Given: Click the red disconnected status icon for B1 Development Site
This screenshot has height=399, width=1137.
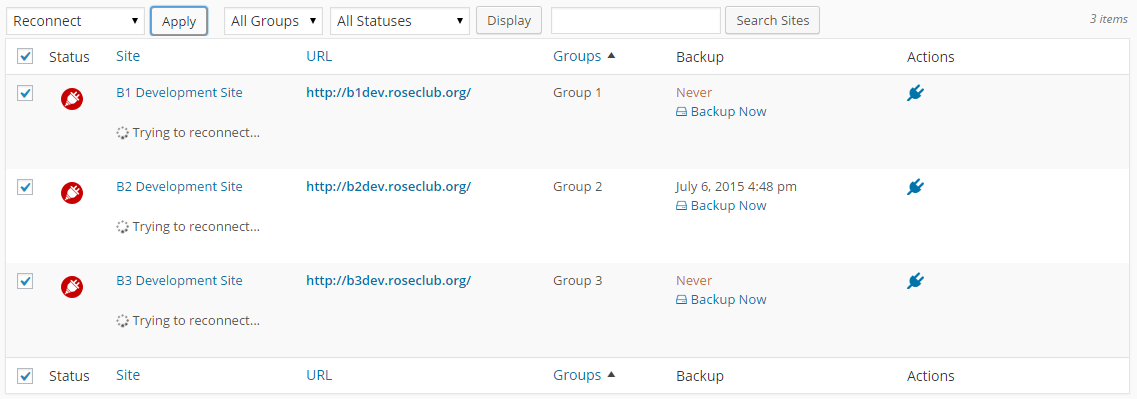Looking at the screenshot, I should pos(72,99).
